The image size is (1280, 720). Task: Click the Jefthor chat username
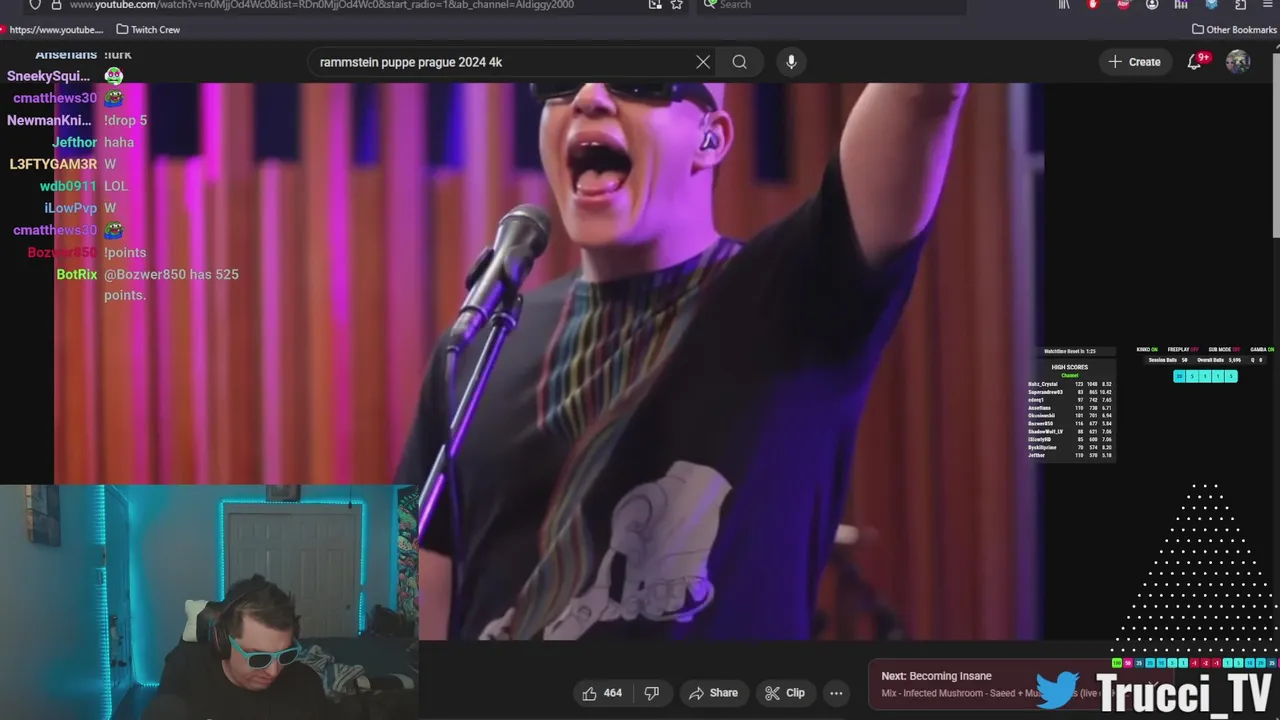[74, 142]
